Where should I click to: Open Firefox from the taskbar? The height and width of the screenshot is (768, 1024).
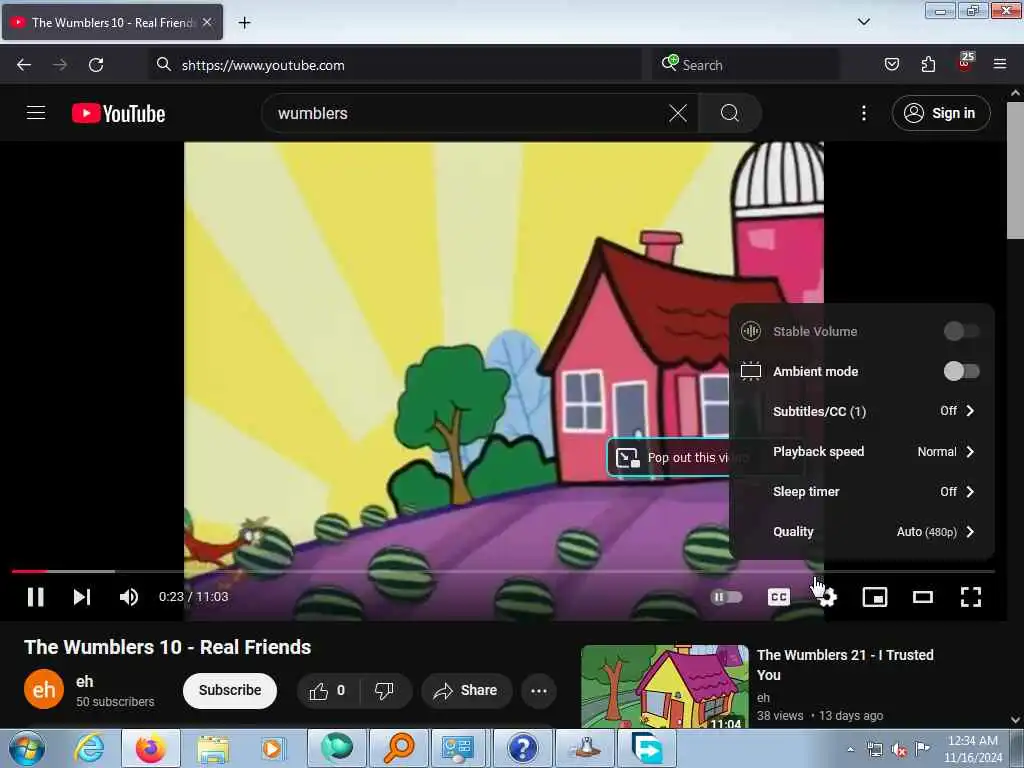(x=151, y=748)
